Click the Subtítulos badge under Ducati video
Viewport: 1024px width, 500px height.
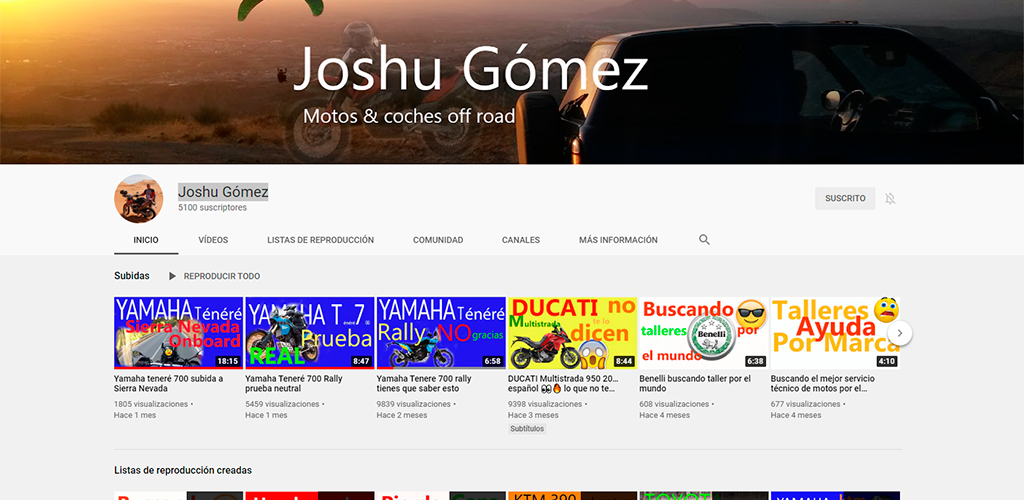point(527,429)
